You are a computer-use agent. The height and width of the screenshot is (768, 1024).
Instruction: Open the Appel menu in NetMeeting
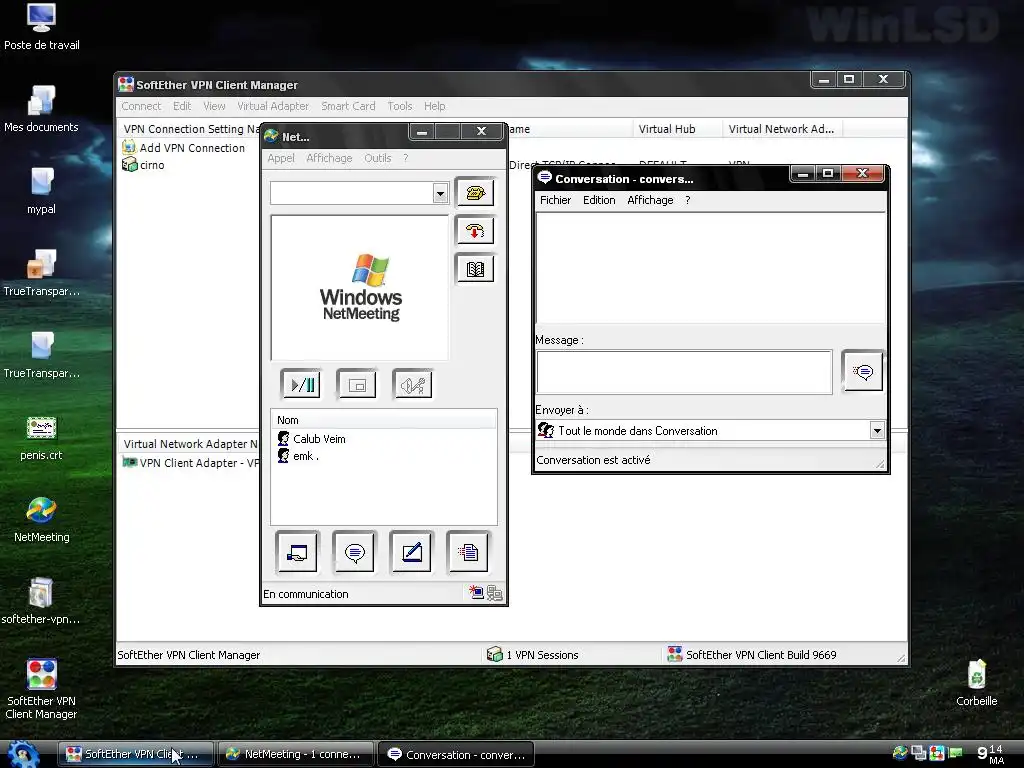281,158
